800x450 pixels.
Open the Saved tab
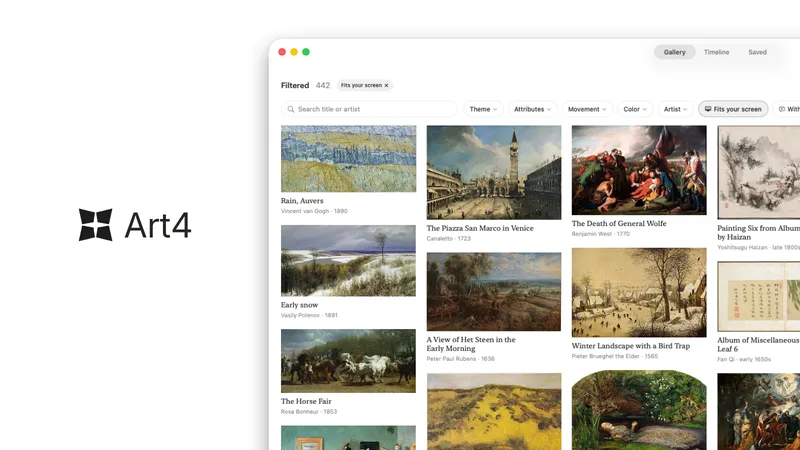coord(757,52)
